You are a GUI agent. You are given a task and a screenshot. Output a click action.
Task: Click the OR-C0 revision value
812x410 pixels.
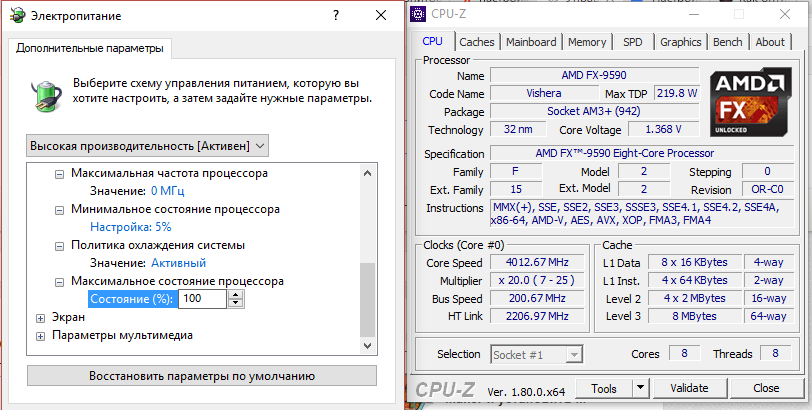[767, 189]
